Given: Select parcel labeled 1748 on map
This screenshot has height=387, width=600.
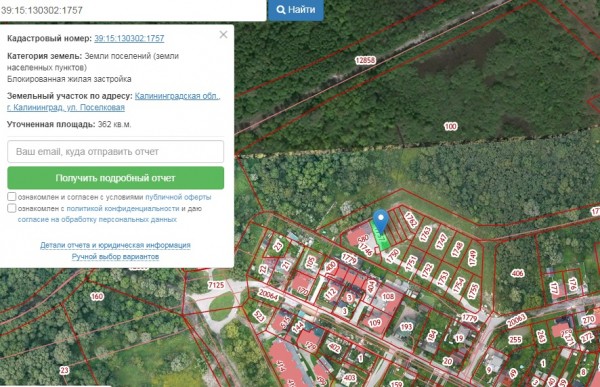Looking at the screenshot, I should click(x=457, y=249).
